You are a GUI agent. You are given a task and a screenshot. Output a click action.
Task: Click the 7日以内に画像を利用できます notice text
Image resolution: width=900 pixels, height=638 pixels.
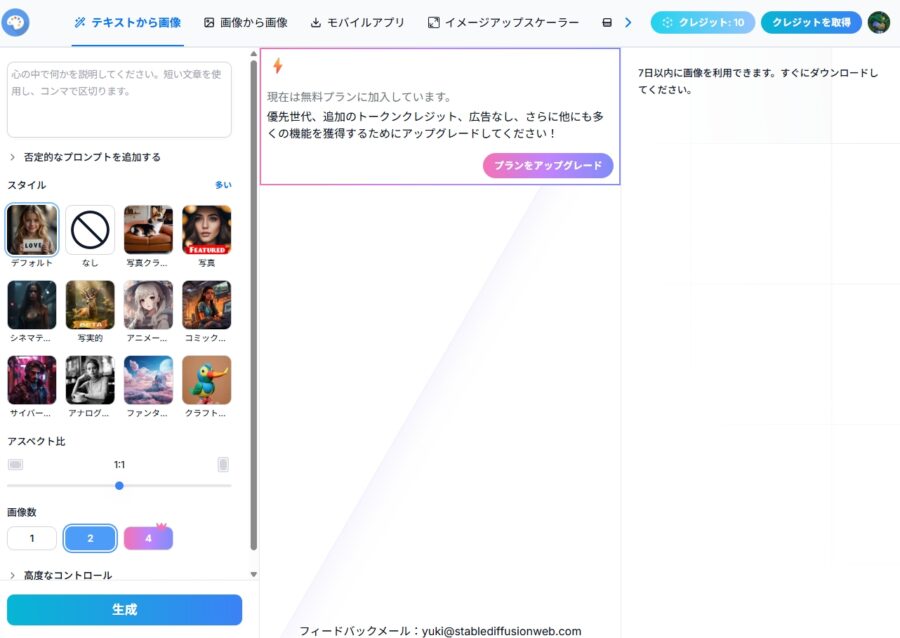point(758,81)
